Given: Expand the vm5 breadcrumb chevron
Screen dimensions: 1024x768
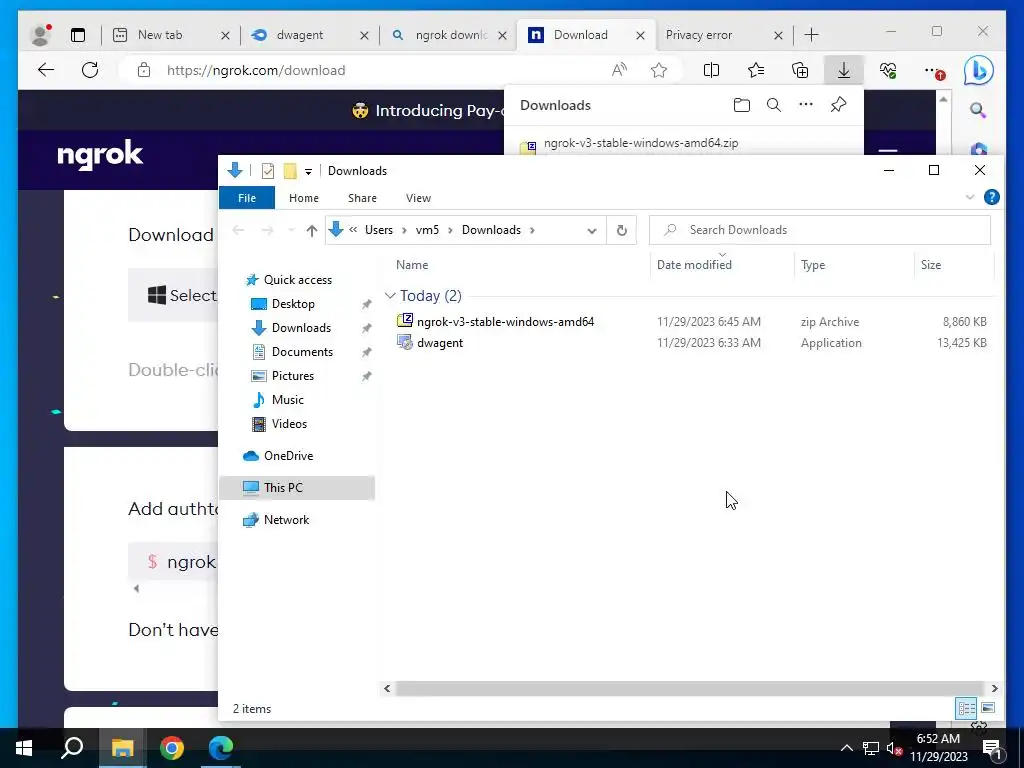Looking at the screenshot, I should point(450,230).
